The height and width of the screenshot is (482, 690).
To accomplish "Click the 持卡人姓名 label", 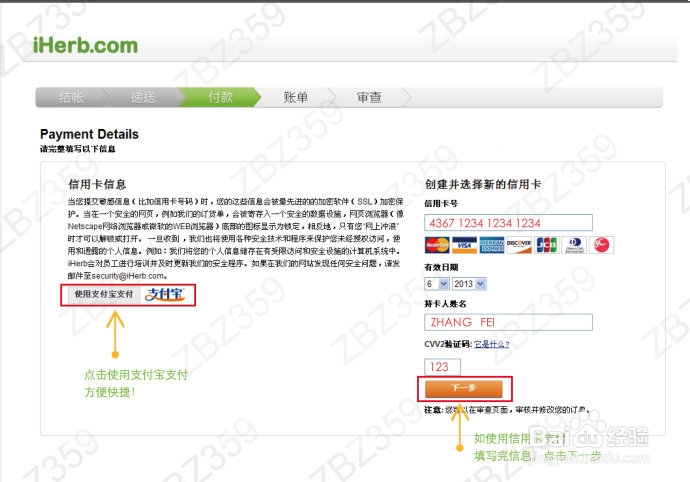I will [x=445, y=304].
